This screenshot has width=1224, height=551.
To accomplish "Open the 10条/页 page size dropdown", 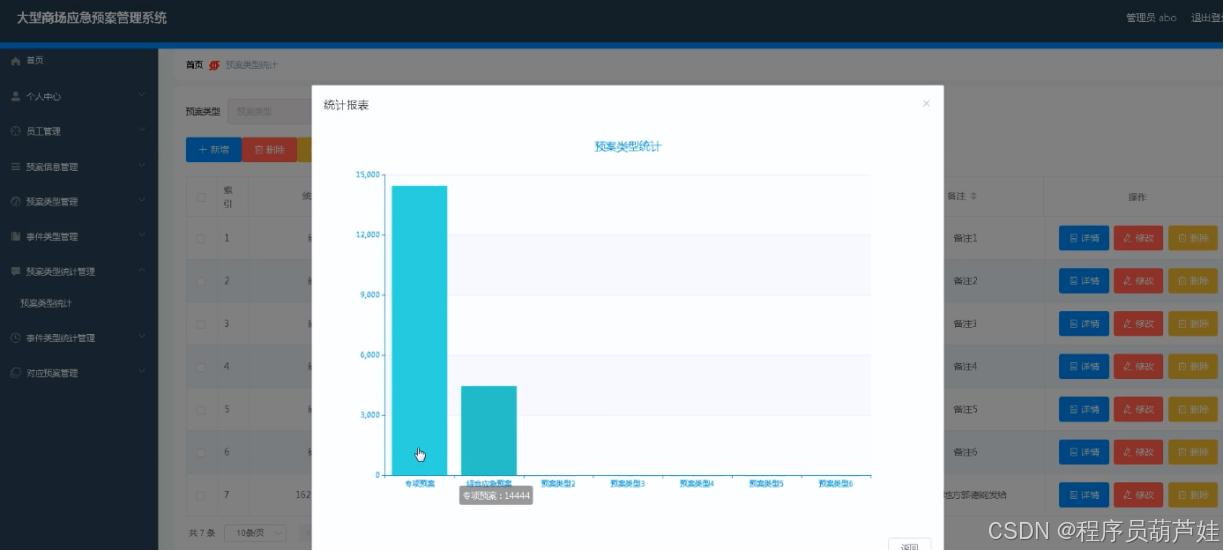I will [x=255, y=534].
